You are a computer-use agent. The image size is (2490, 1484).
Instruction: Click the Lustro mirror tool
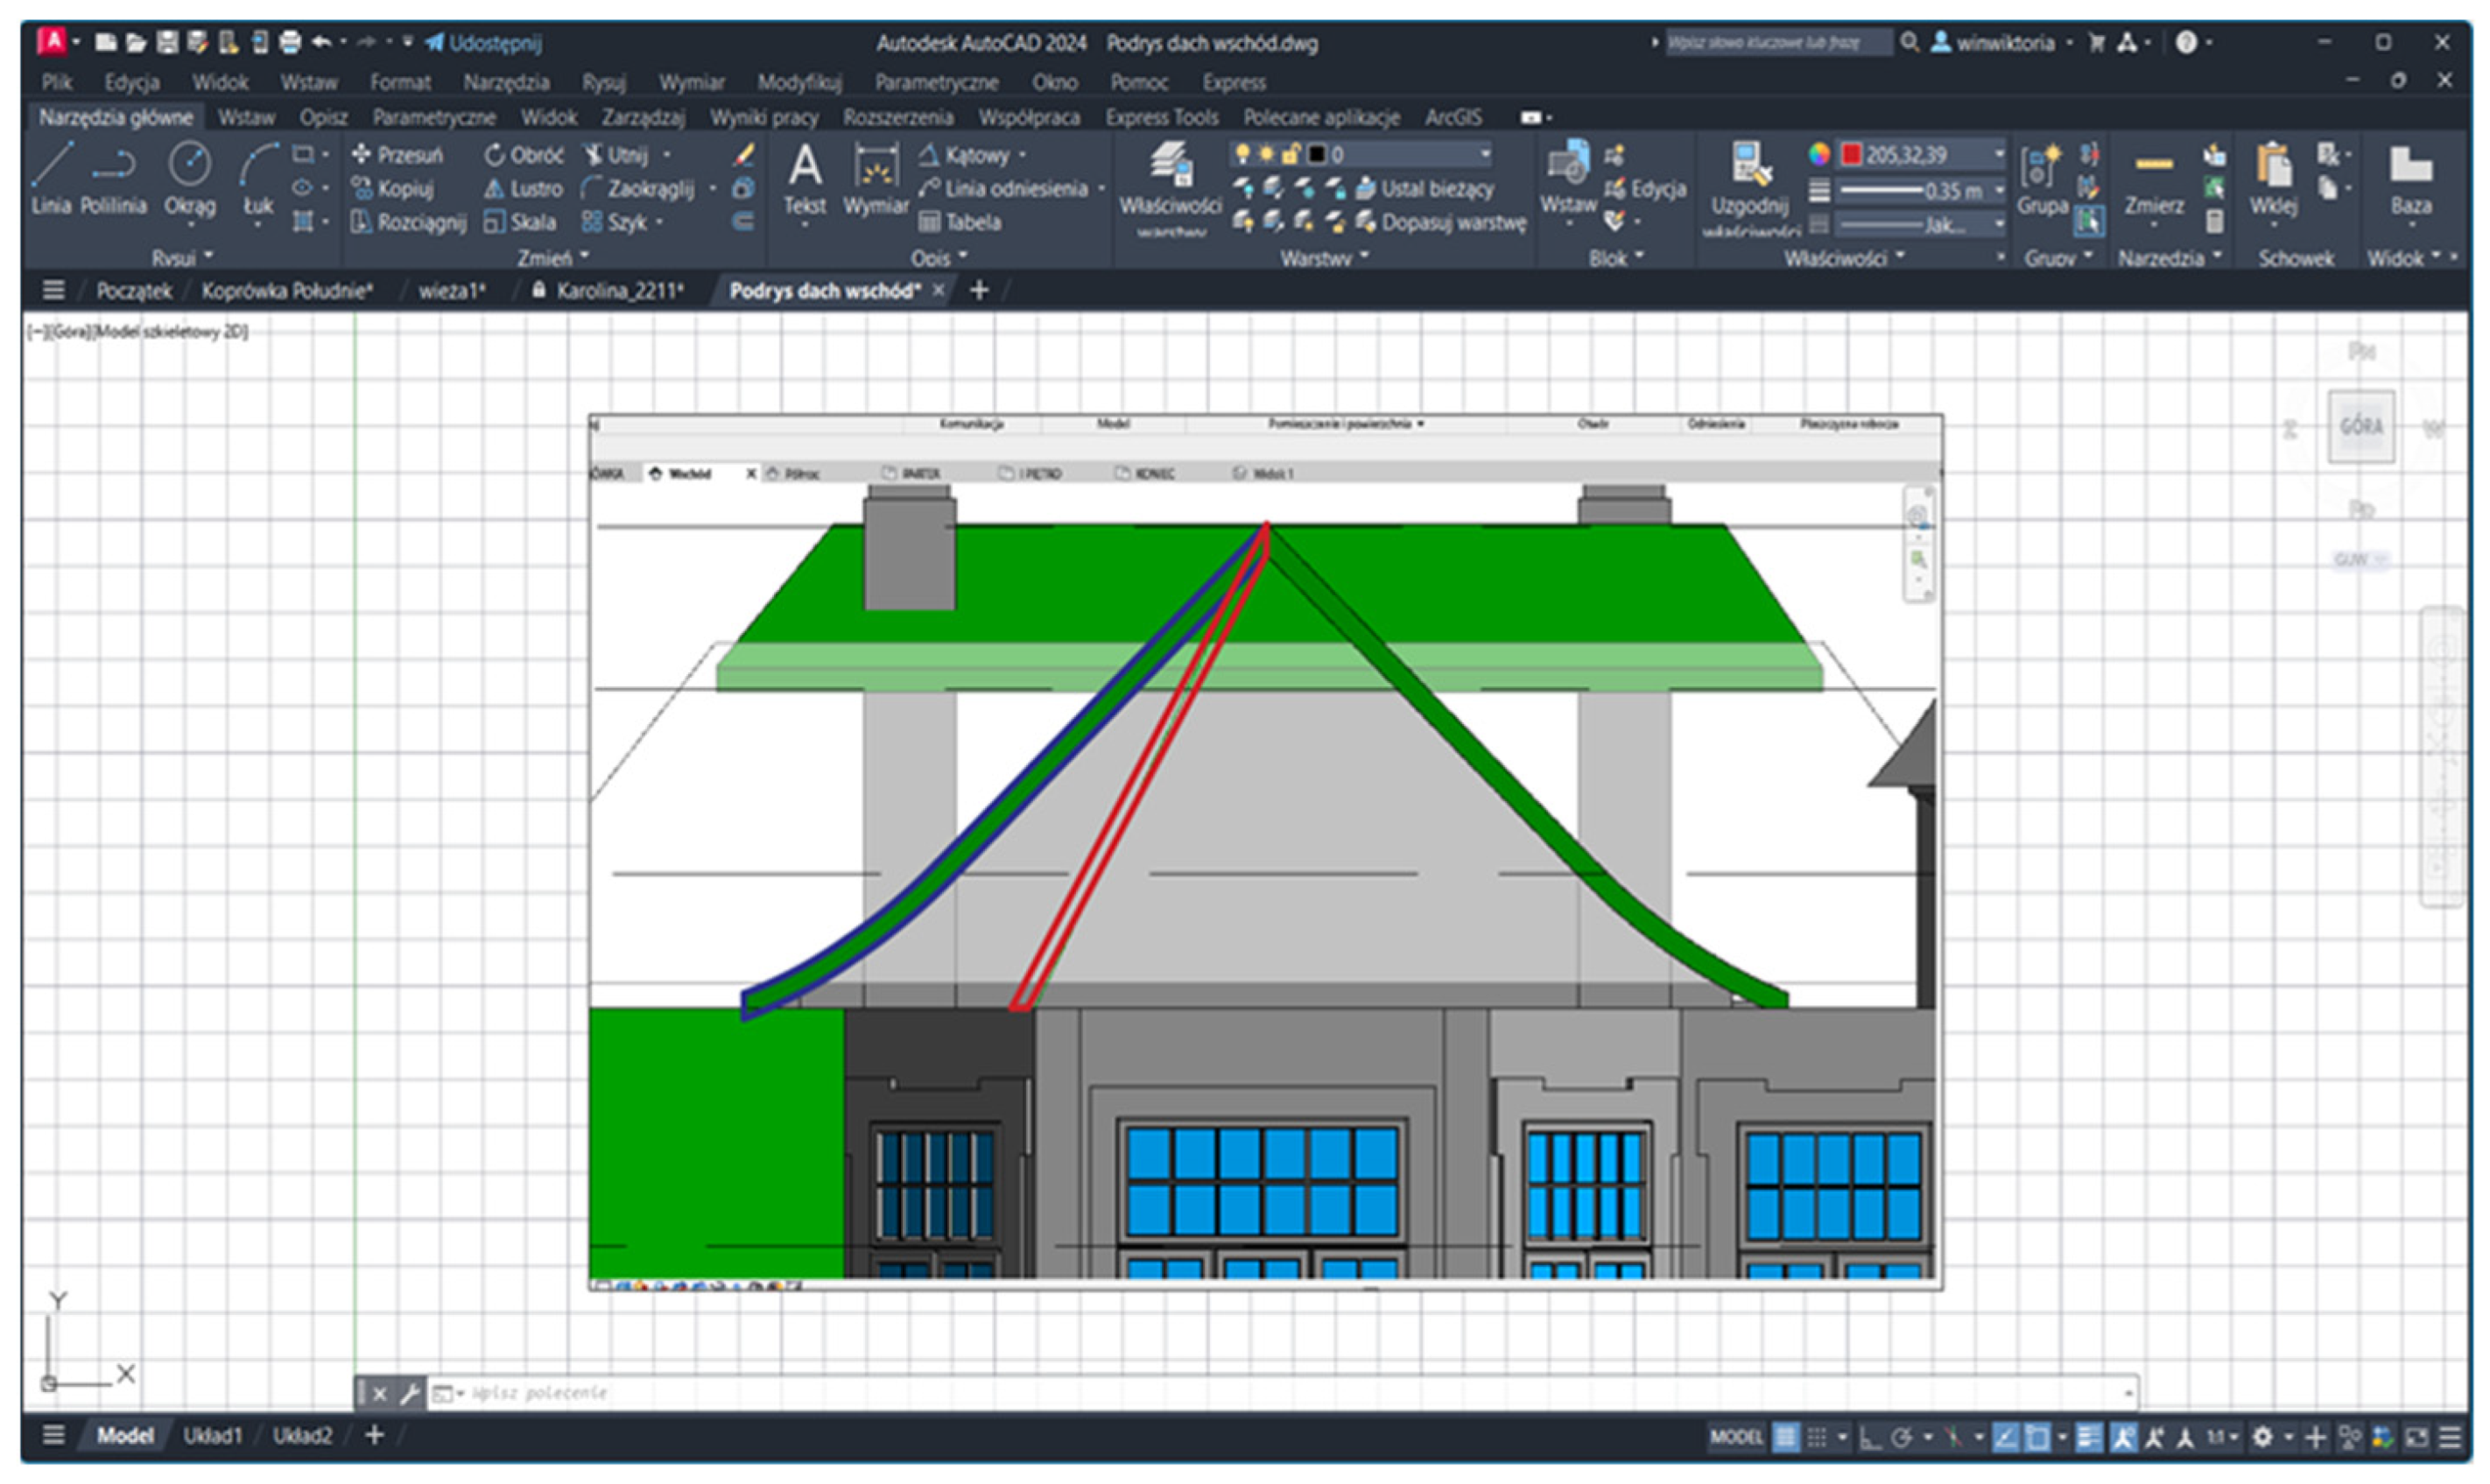point(524,189)
